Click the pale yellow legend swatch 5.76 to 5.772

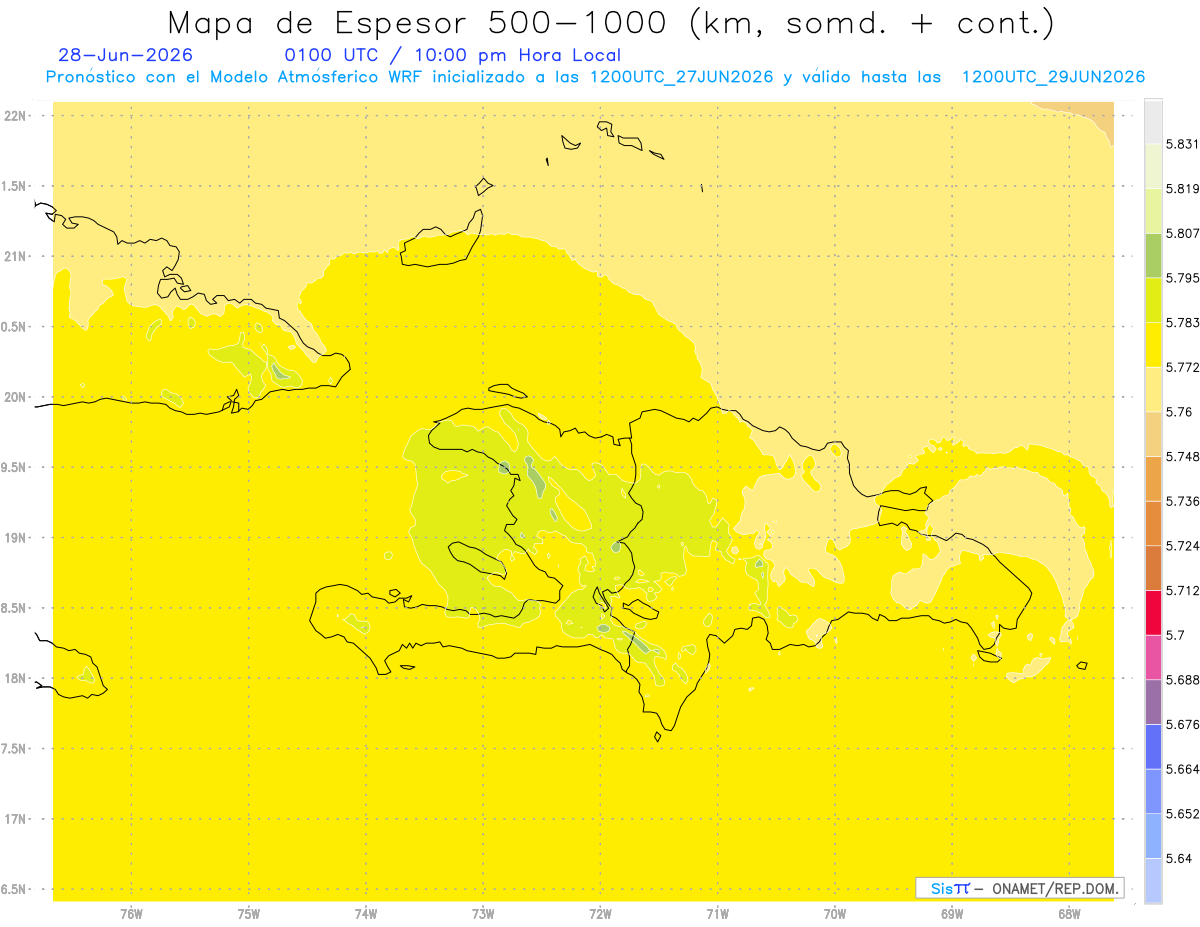pos(1153,389)
